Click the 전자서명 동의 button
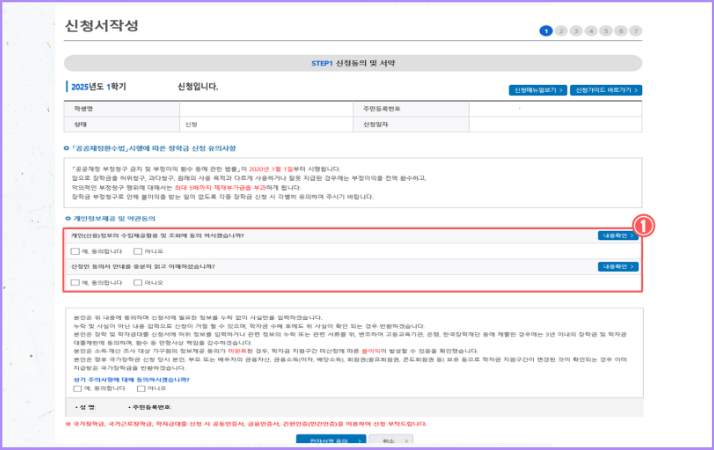 [x=331, y=440]
